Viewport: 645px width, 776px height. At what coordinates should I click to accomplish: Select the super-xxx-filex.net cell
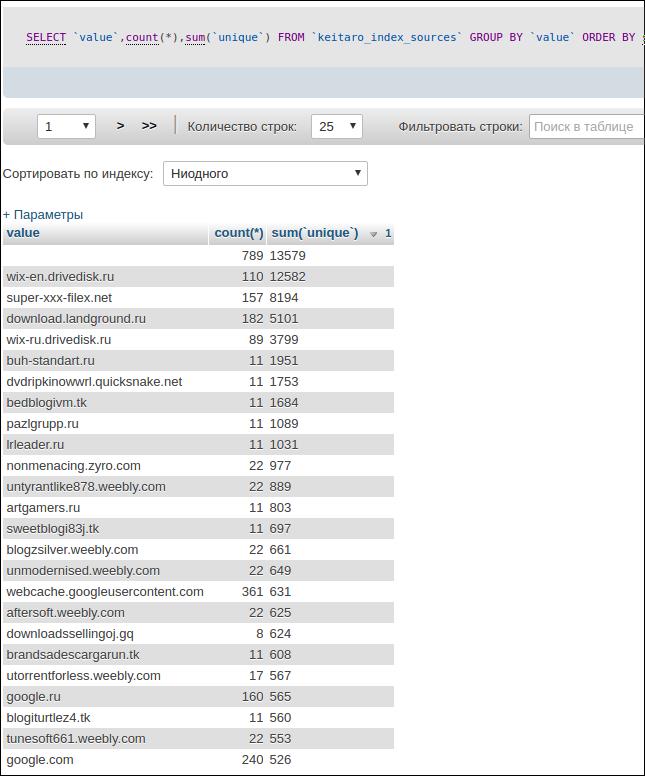[105, 298]
